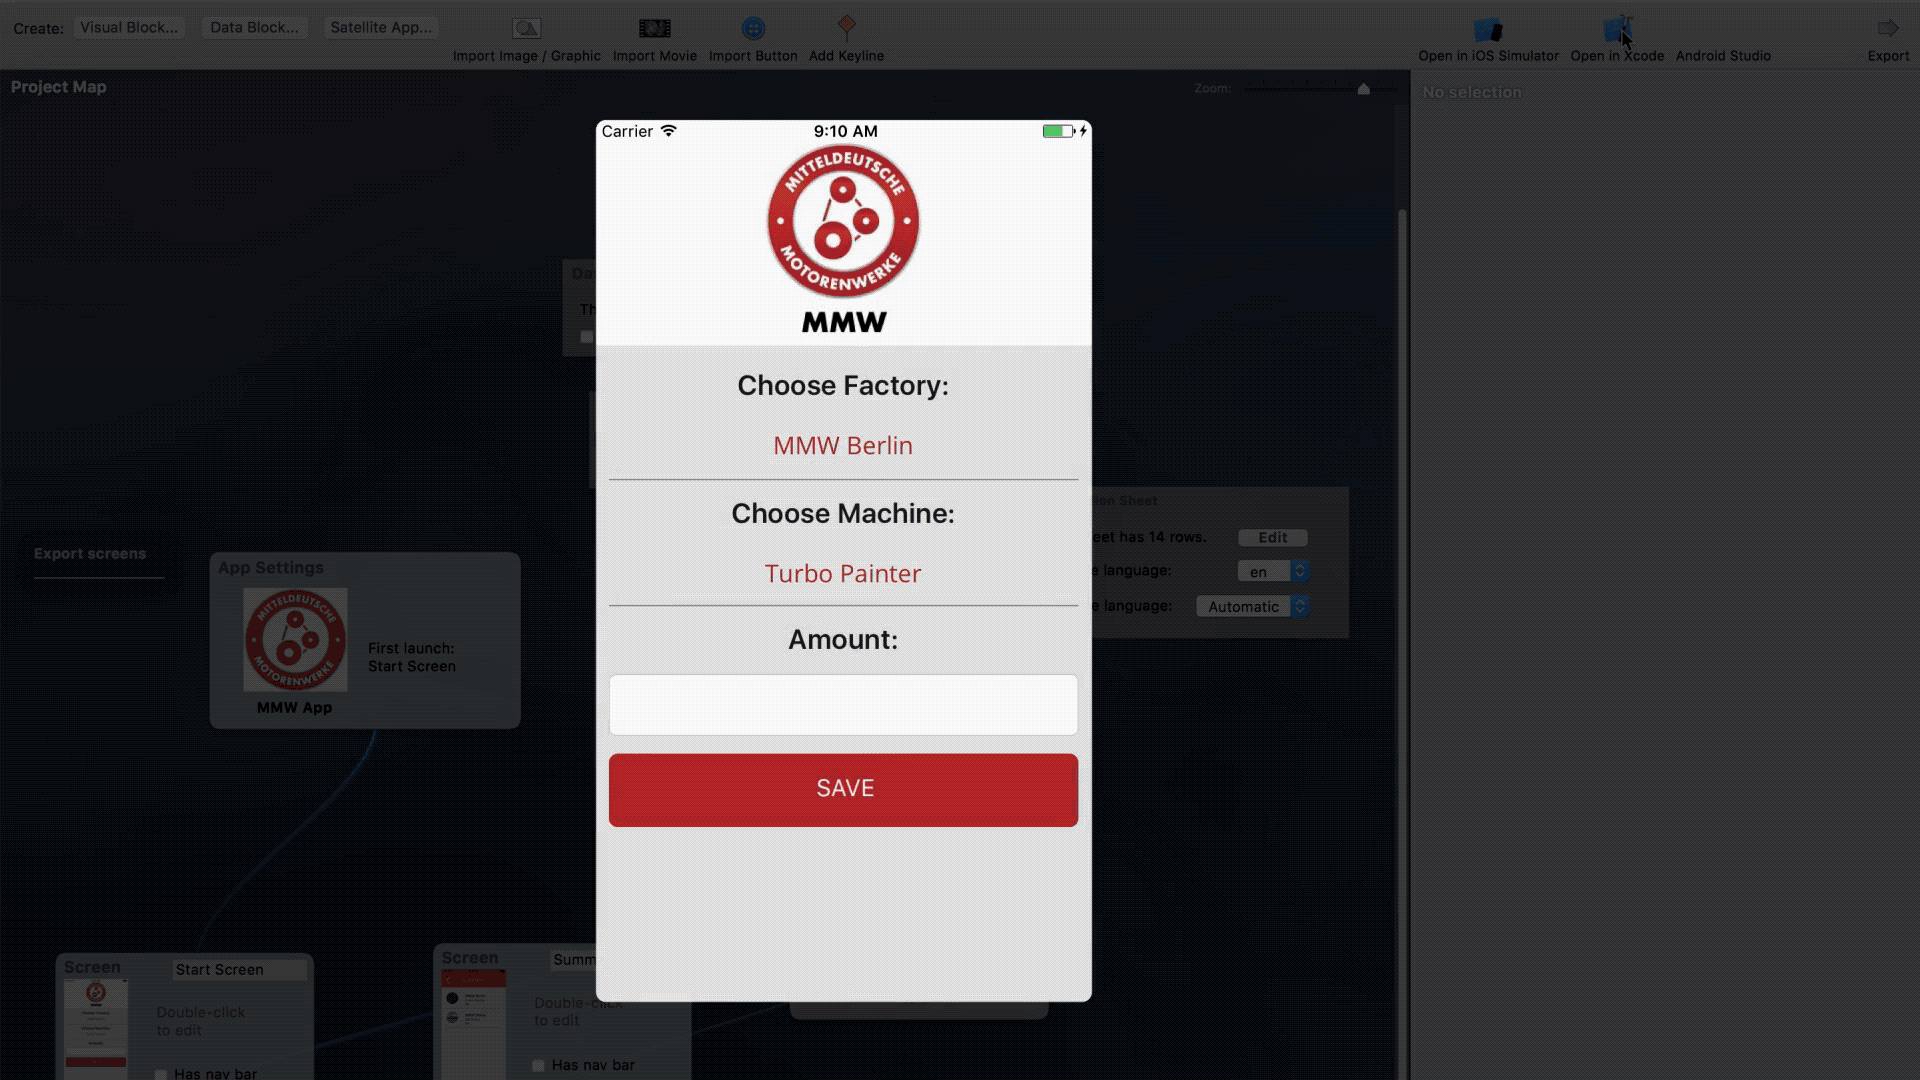Click the Import Image / Graphic icon

pos(526,28)
